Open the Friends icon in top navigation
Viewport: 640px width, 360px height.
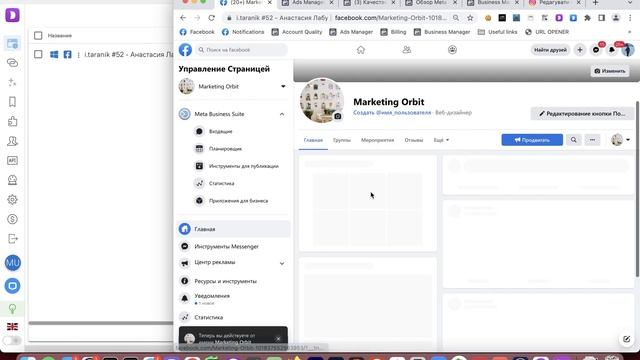[407, 50]
